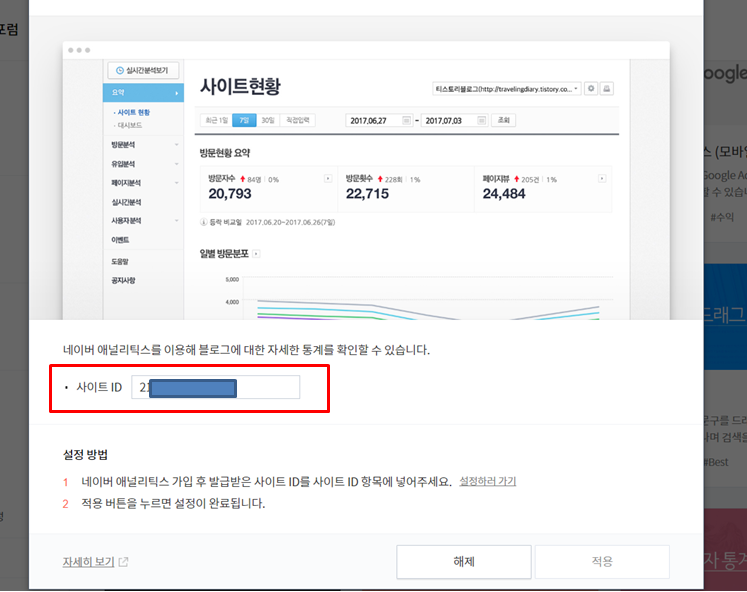Open 사이트 현황 submenu item

point(132,112)
